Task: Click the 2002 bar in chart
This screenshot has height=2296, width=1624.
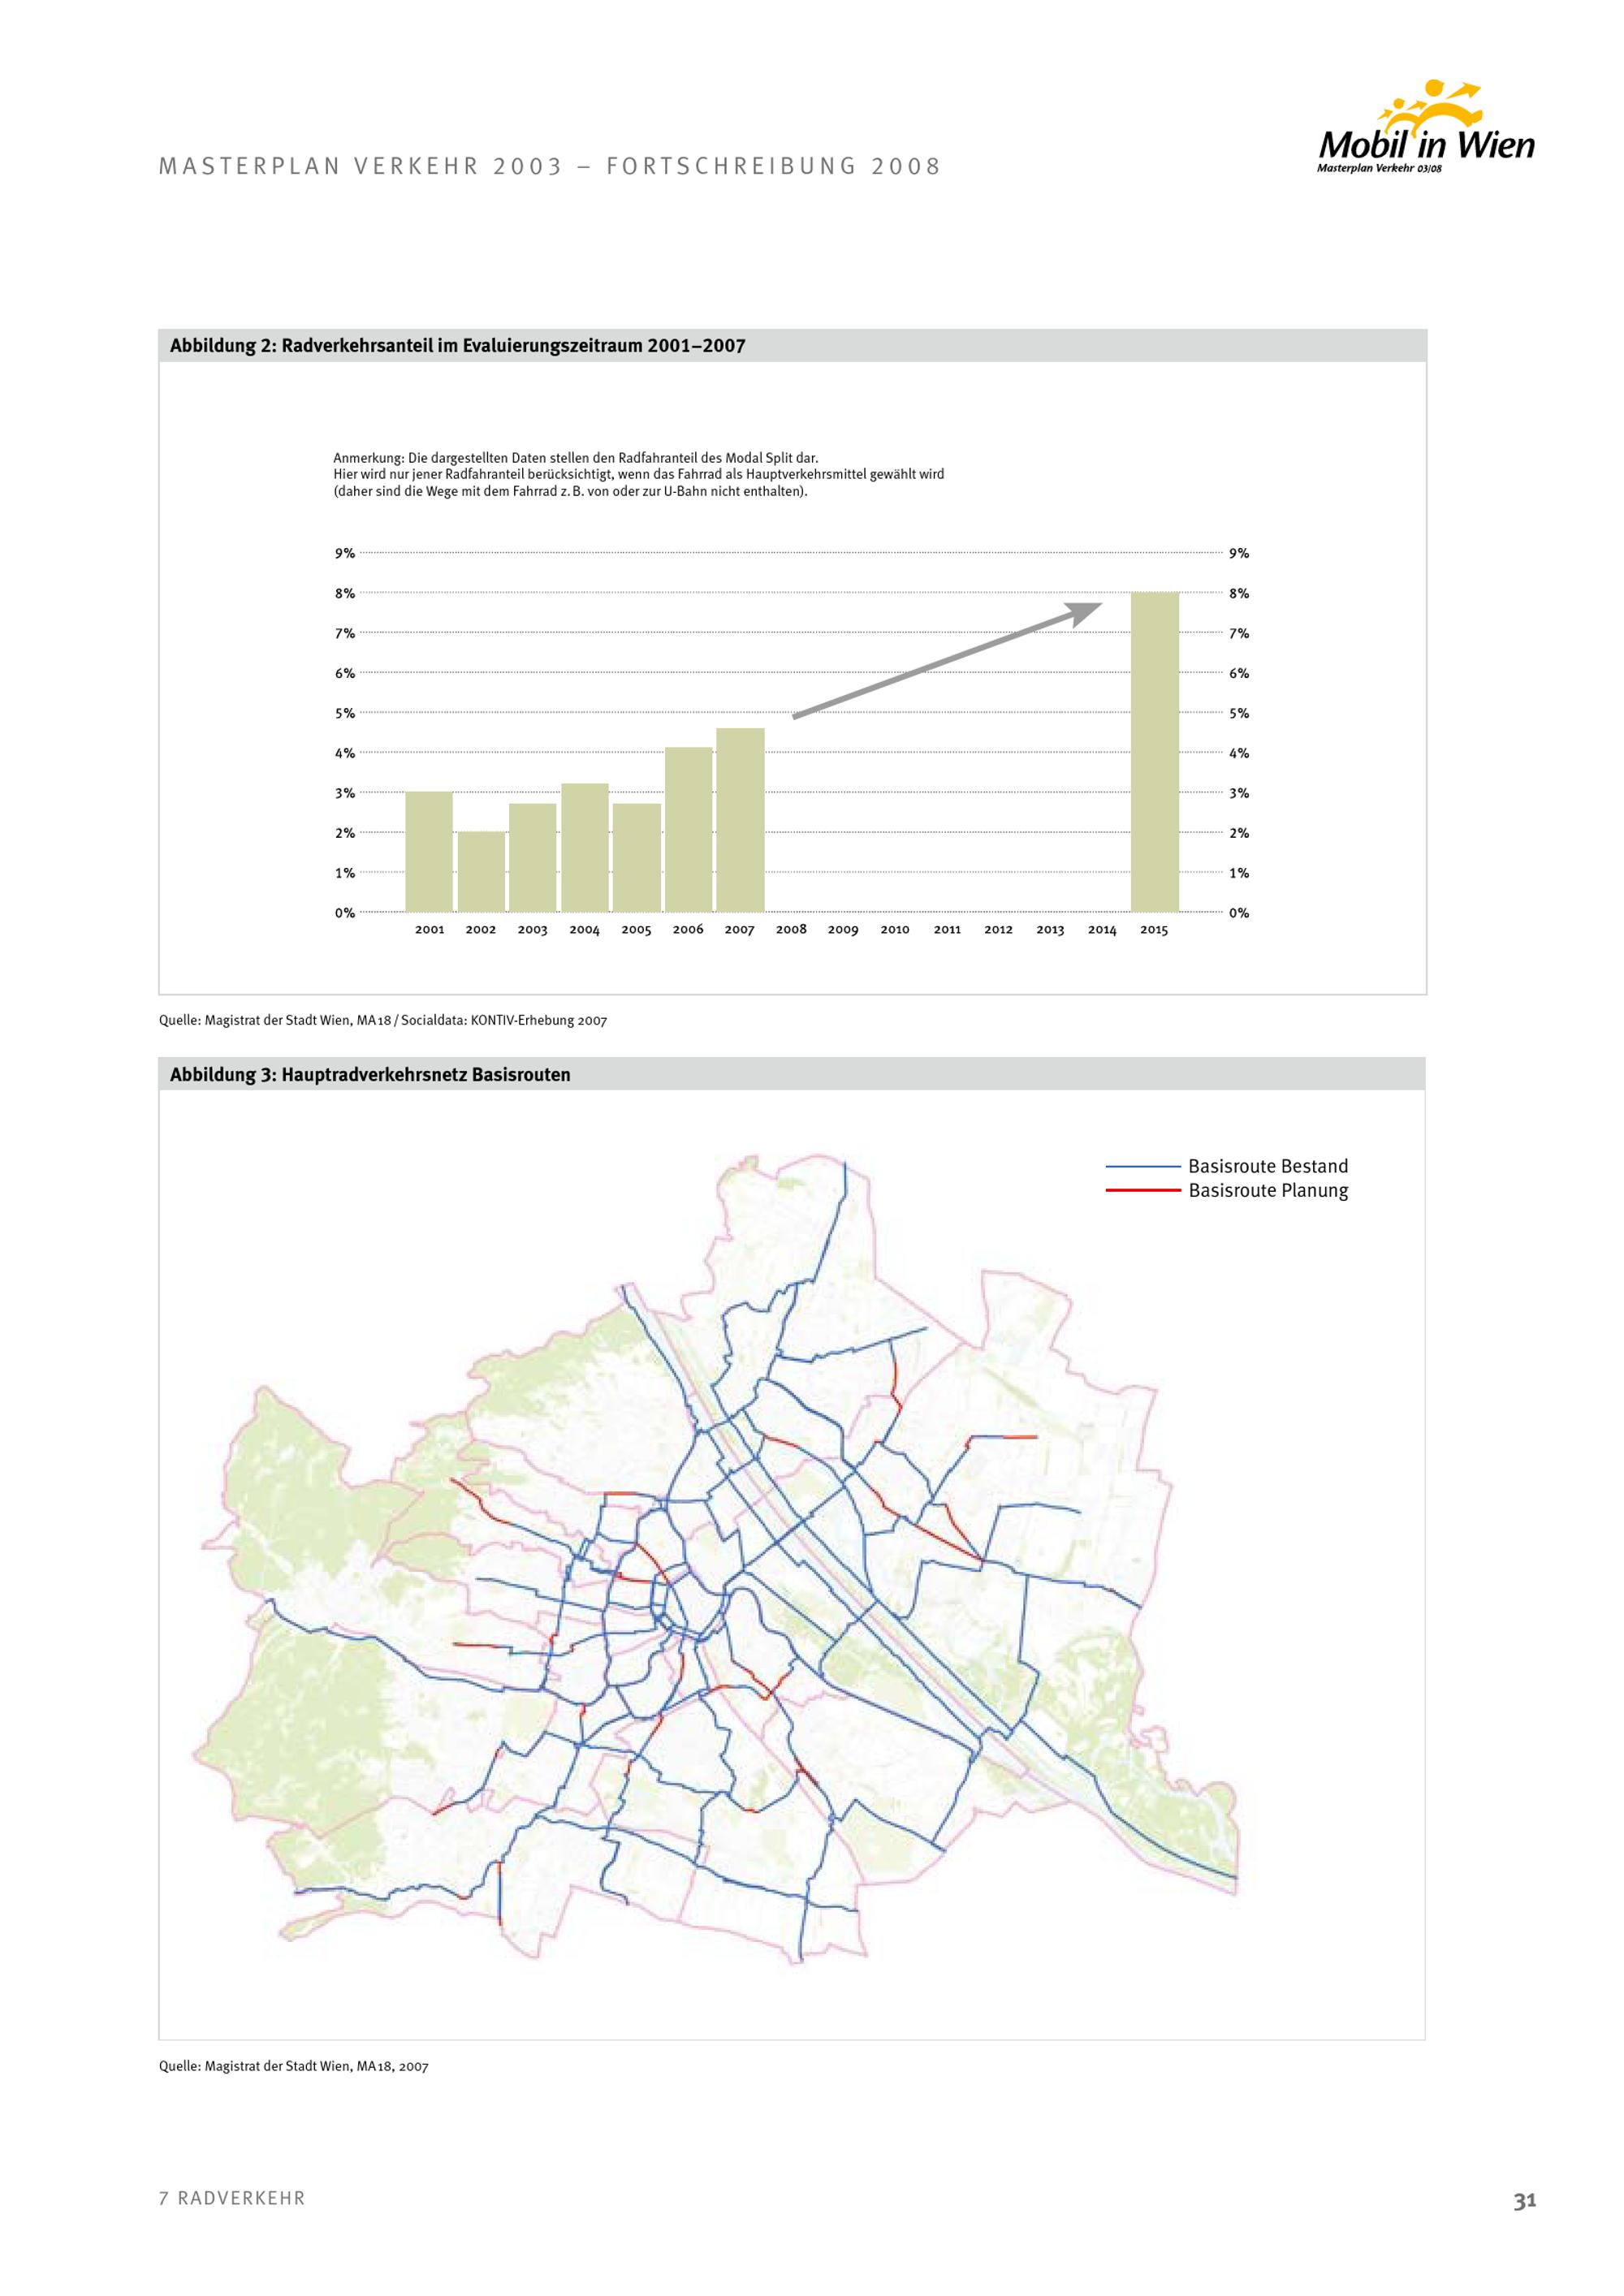Action: coord(481,872)
